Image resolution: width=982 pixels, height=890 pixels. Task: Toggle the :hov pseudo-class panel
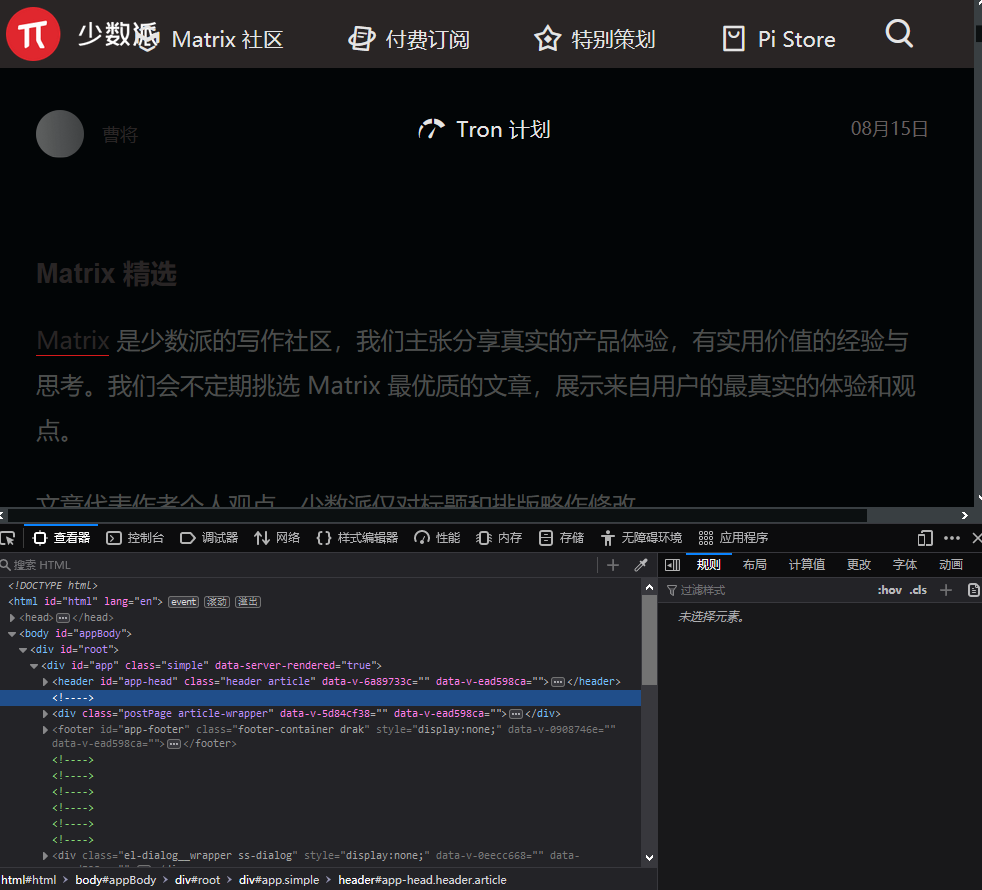pos(889,590)
